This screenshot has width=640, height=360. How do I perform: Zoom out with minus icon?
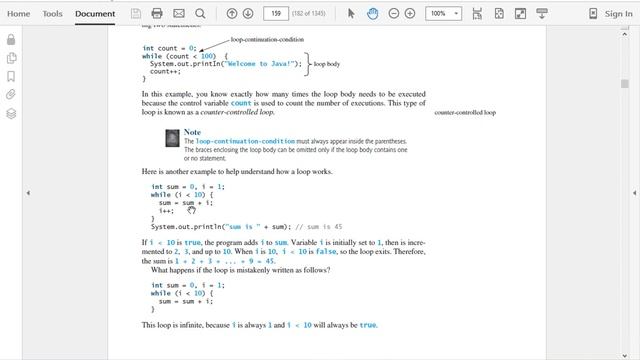click(x=393, y=13)
